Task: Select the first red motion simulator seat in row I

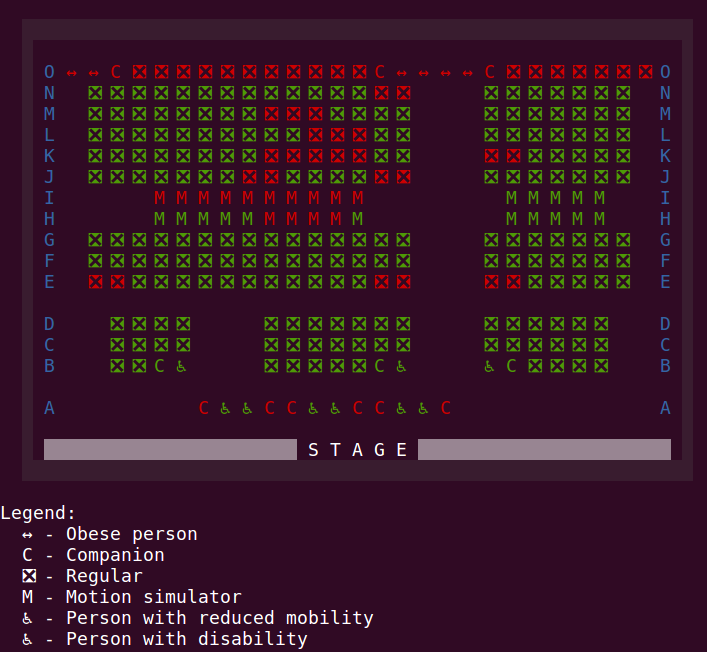Action: [160, 198]
